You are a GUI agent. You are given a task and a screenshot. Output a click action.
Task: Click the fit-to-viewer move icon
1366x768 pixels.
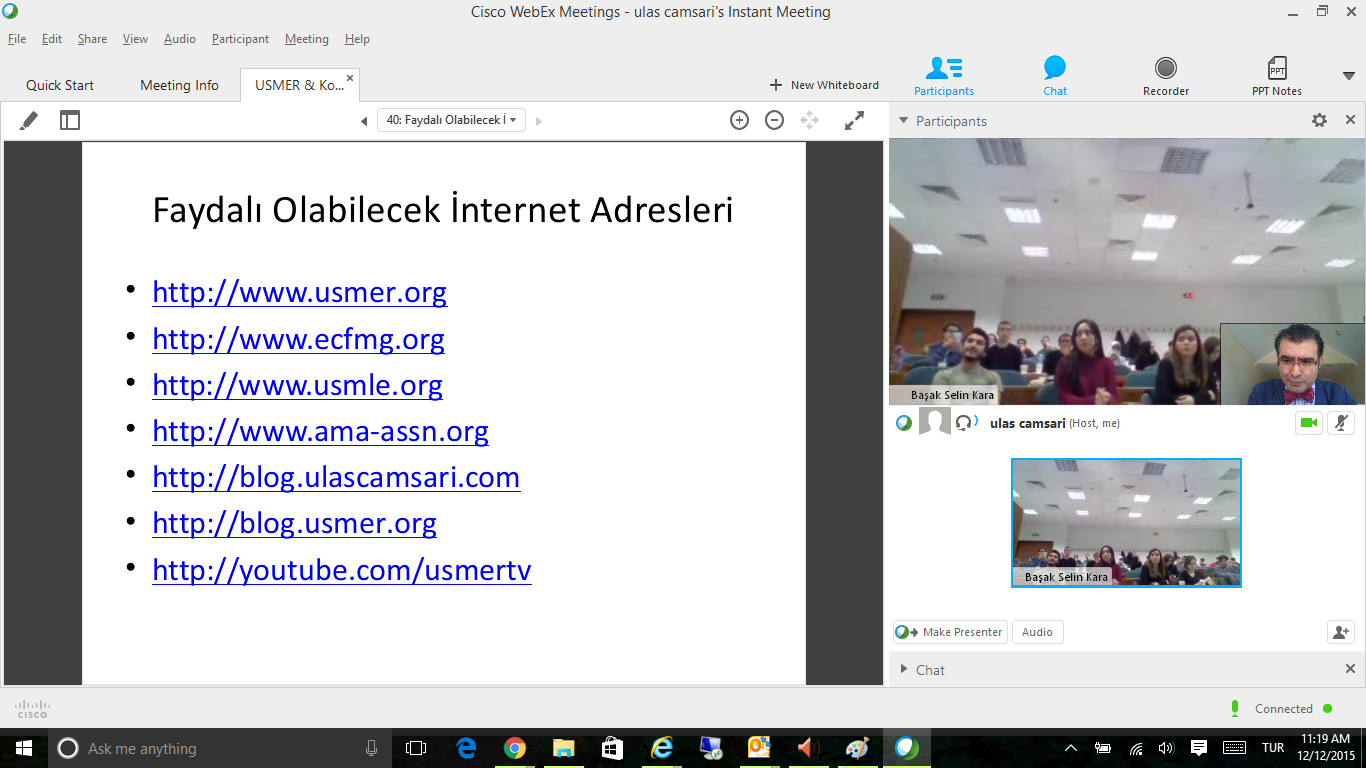809,120
